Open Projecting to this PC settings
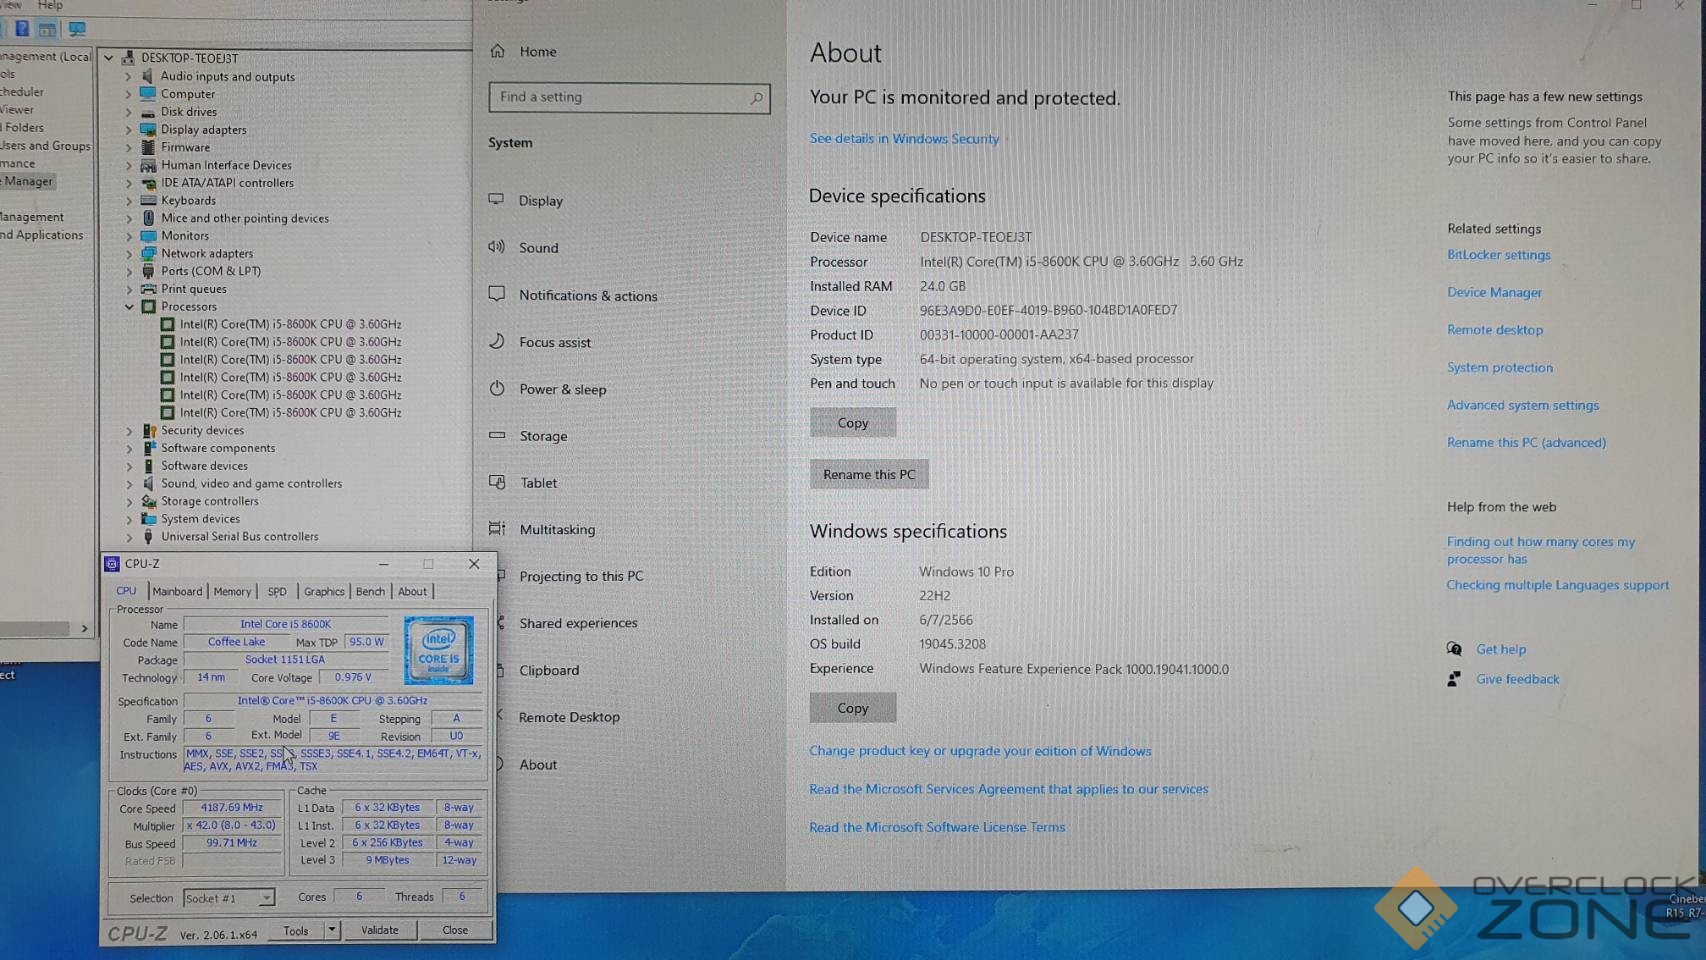 coord(581,576)
